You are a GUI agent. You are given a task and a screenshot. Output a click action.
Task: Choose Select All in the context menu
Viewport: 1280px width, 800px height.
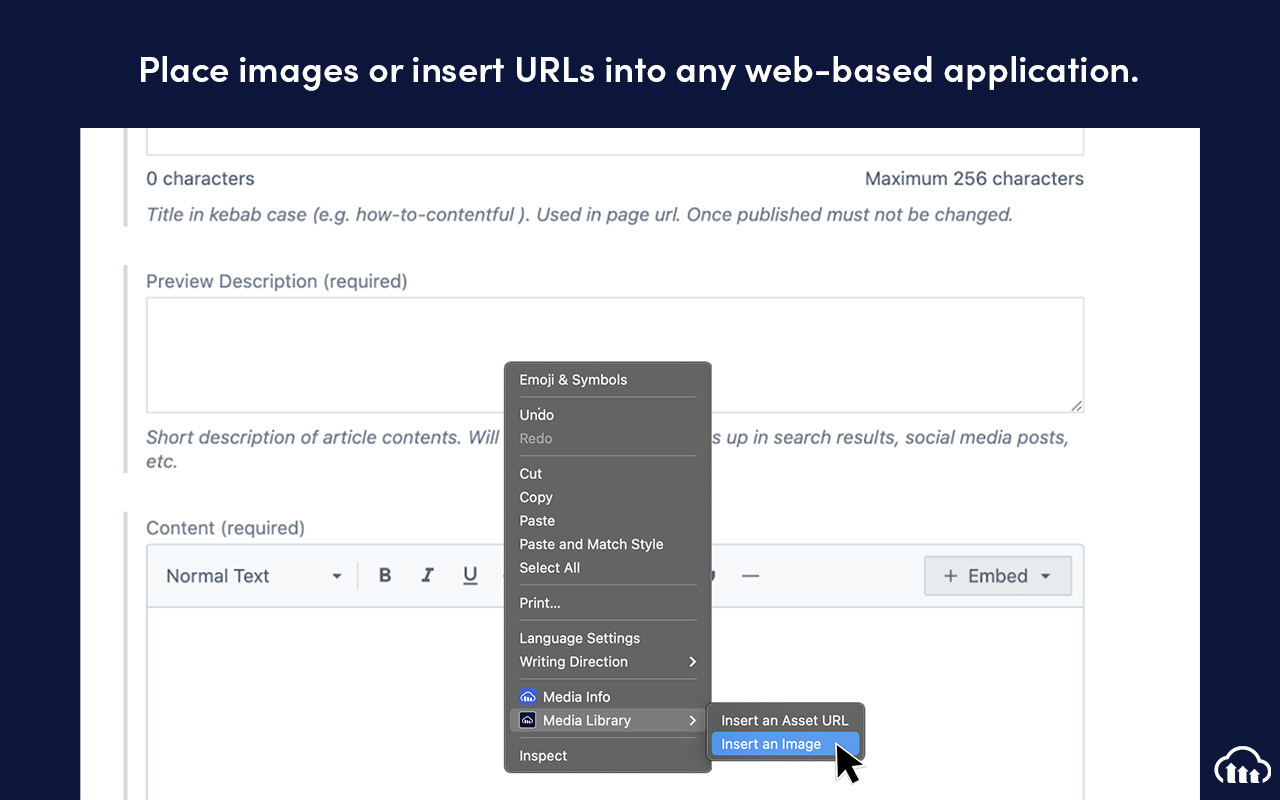(550, 567)
